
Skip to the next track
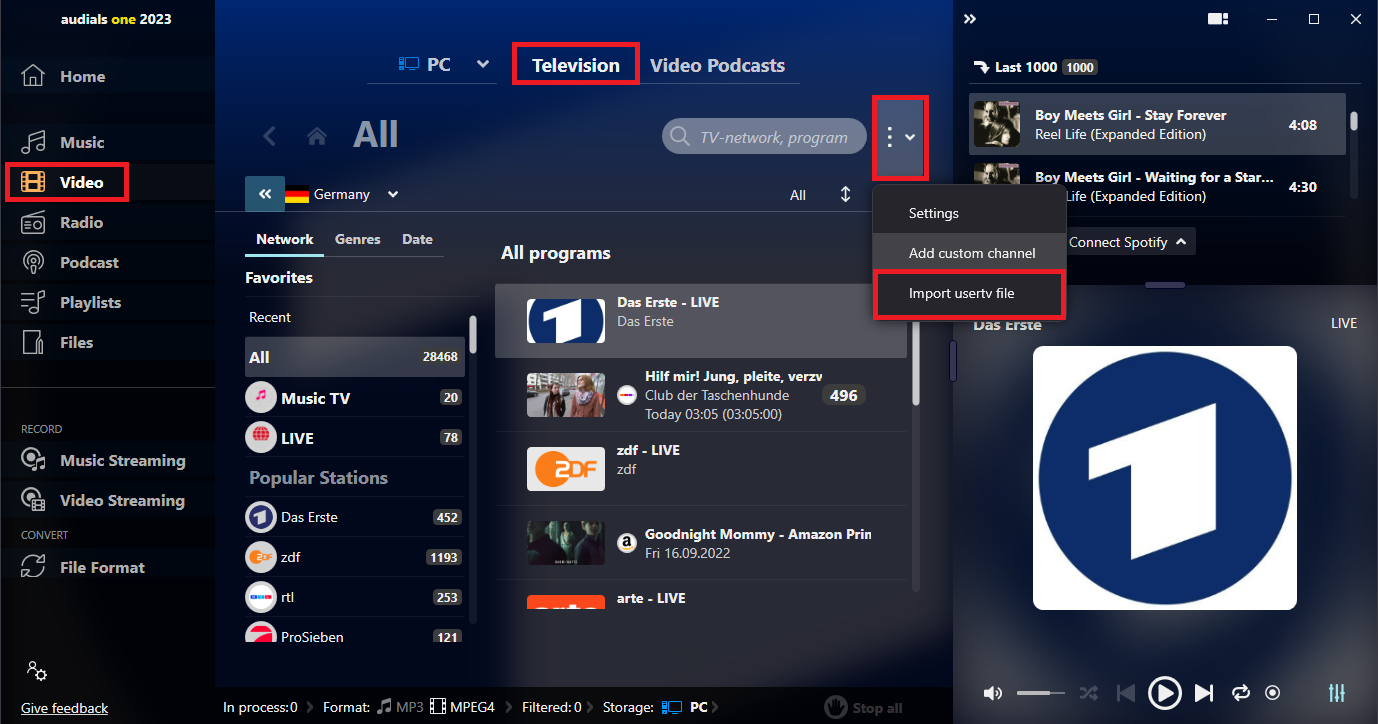(x=1204, y=693)
